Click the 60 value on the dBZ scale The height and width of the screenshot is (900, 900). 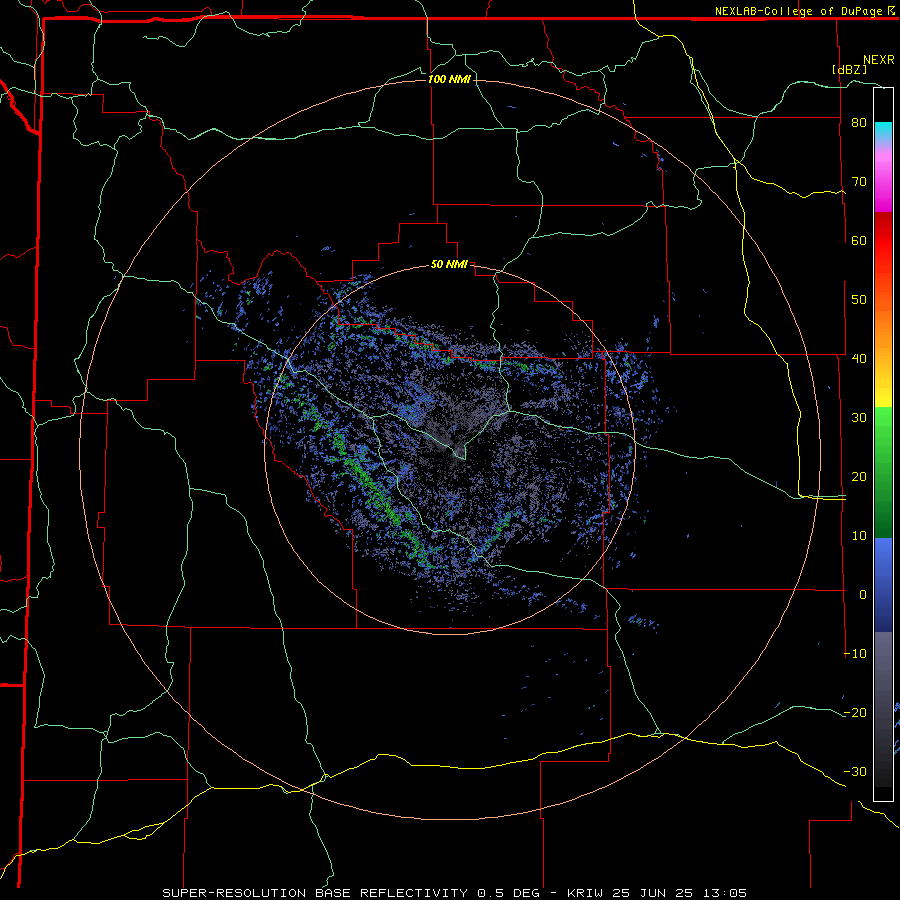point(859,240)
